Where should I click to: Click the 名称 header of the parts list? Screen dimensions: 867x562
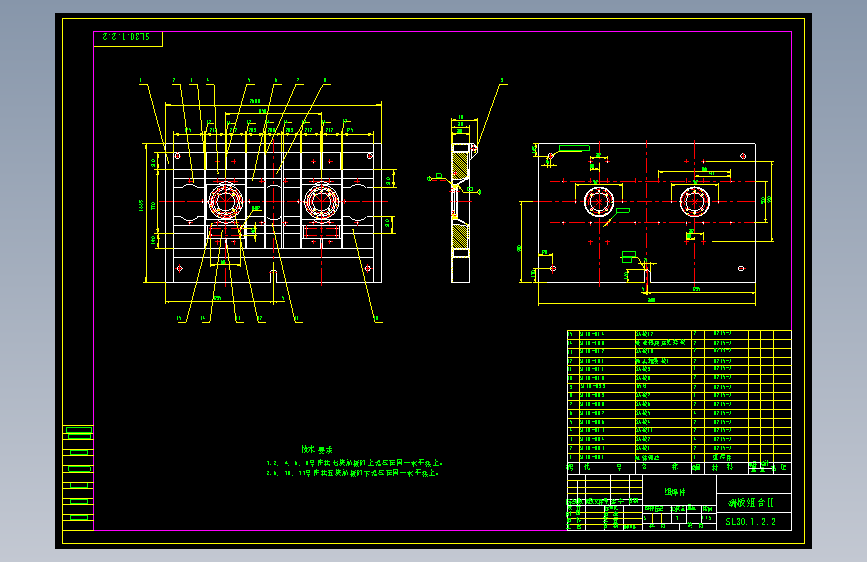(662, 467)
